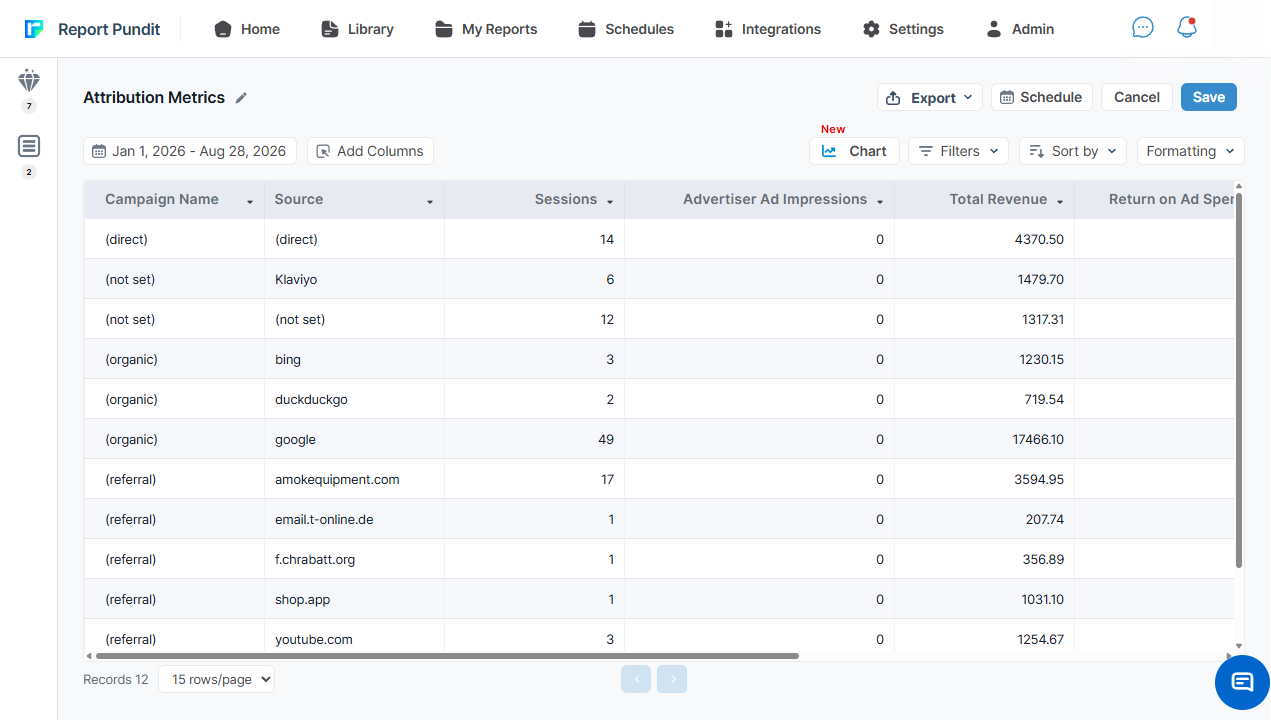The image size is (1271, 720).
Task: Open Campaign Name column menu arrow
Action: (x=250, y=202)
